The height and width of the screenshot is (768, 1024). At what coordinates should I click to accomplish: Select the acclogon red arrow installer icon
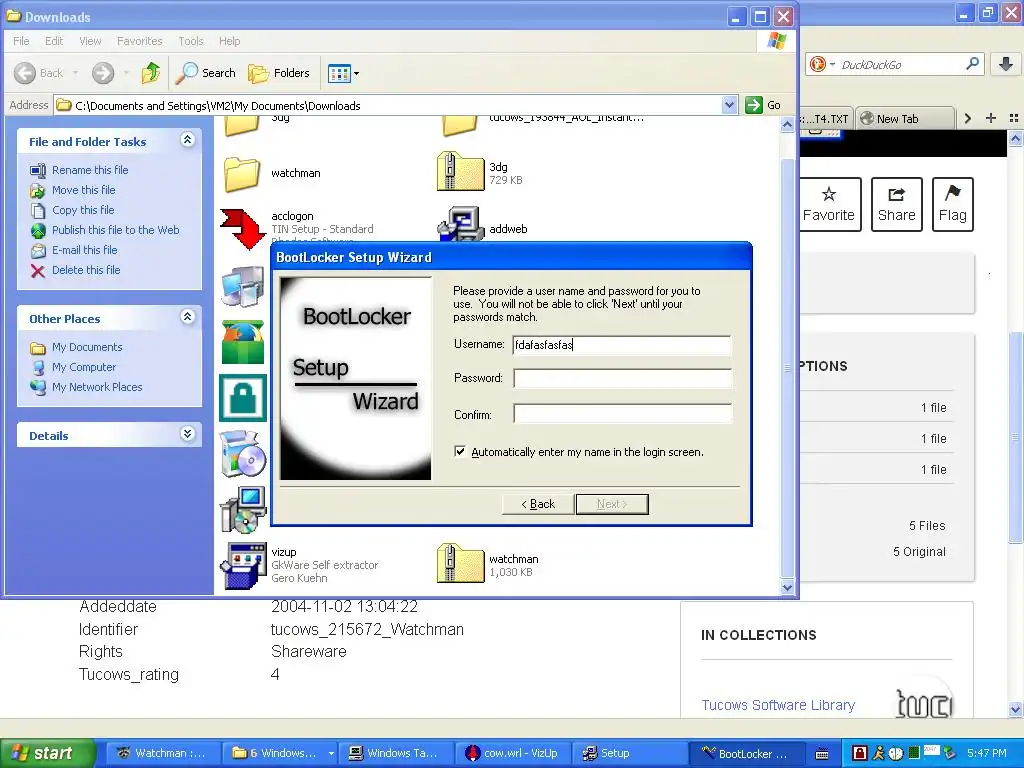click(242, 229)
